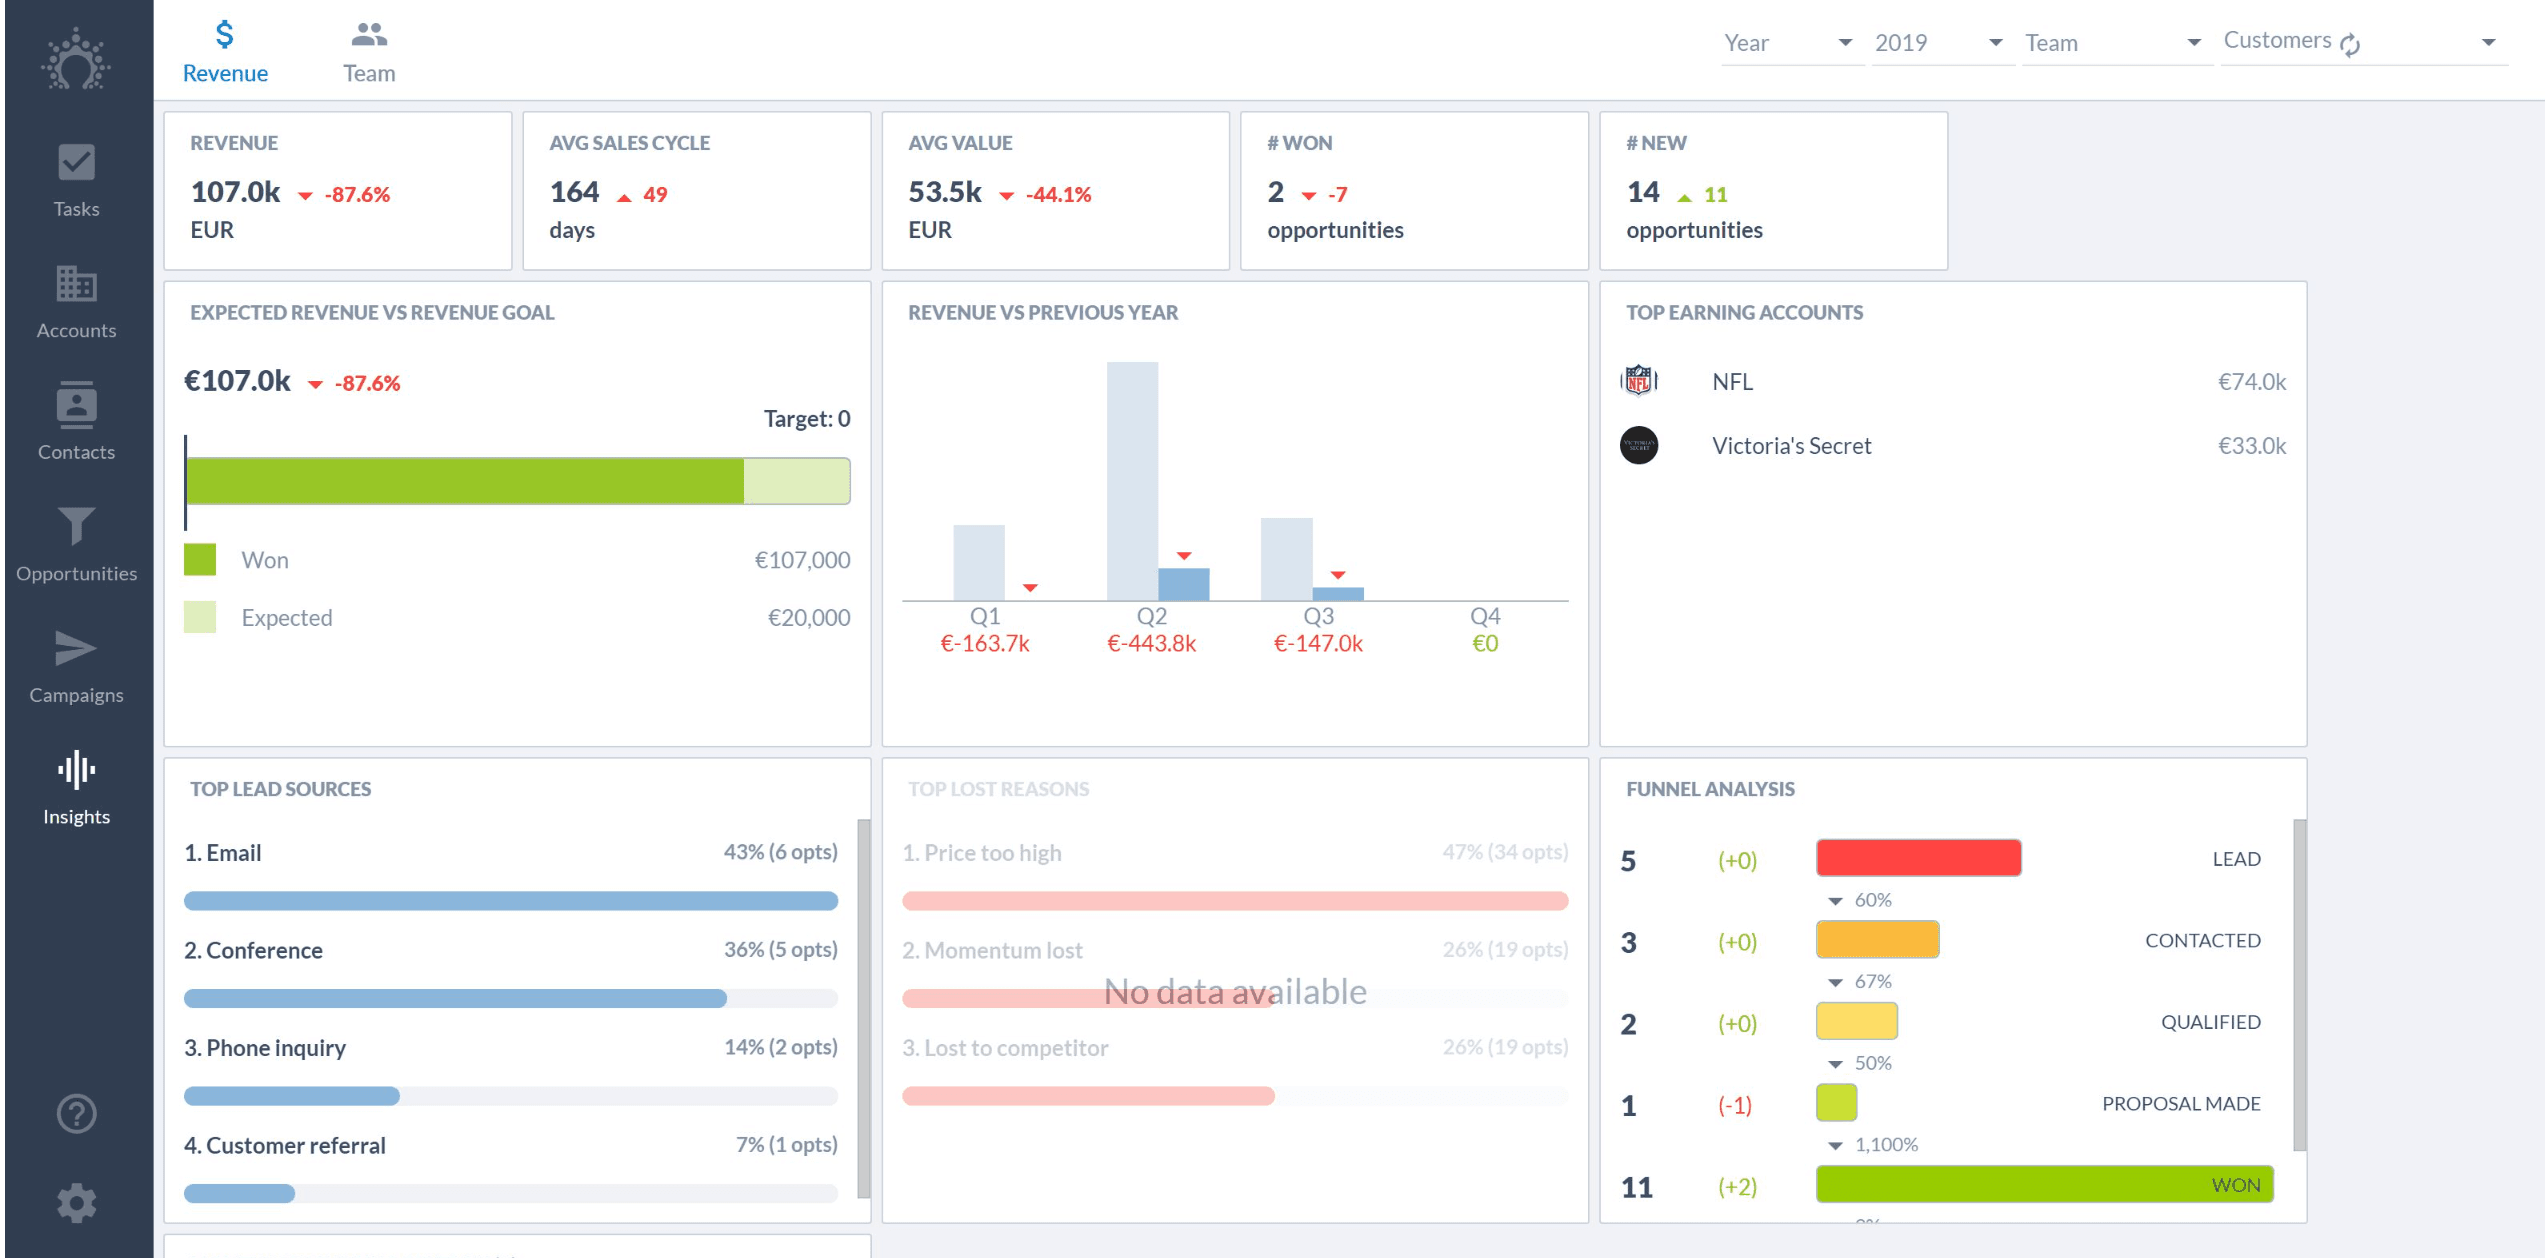This screenshot has height=1258, width=2545.
Task: Open Tasks from the sidebar
Action: click(76, 180)
